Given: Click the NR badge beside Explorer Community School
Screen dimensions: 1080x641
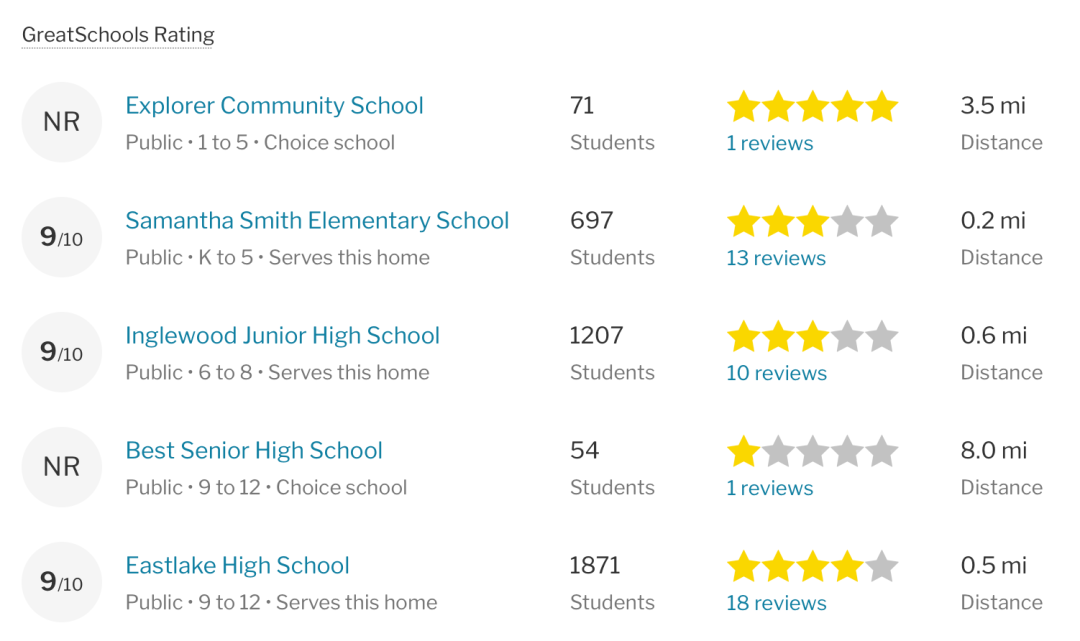Looking at the screenshot, I should click(x=62, y=122).
